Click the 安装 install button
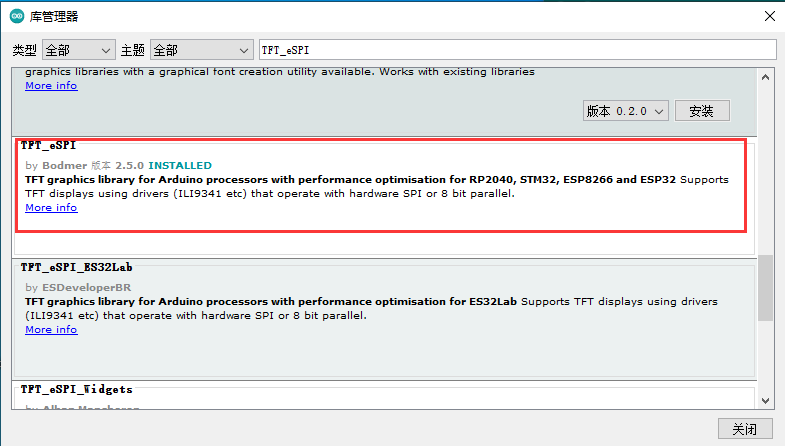The width and height of the screenshot is (785, 446). click(702, 111)
